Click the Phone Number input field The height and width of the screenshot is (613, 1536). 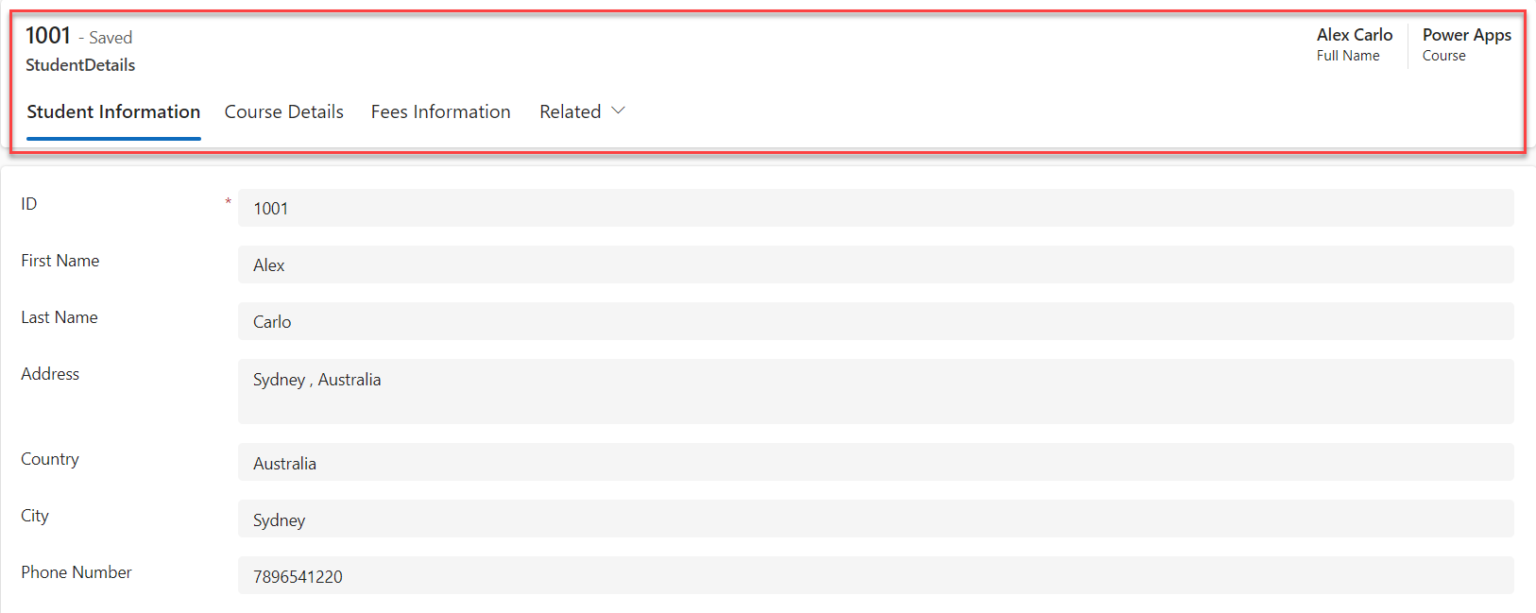tap(875, 577)
